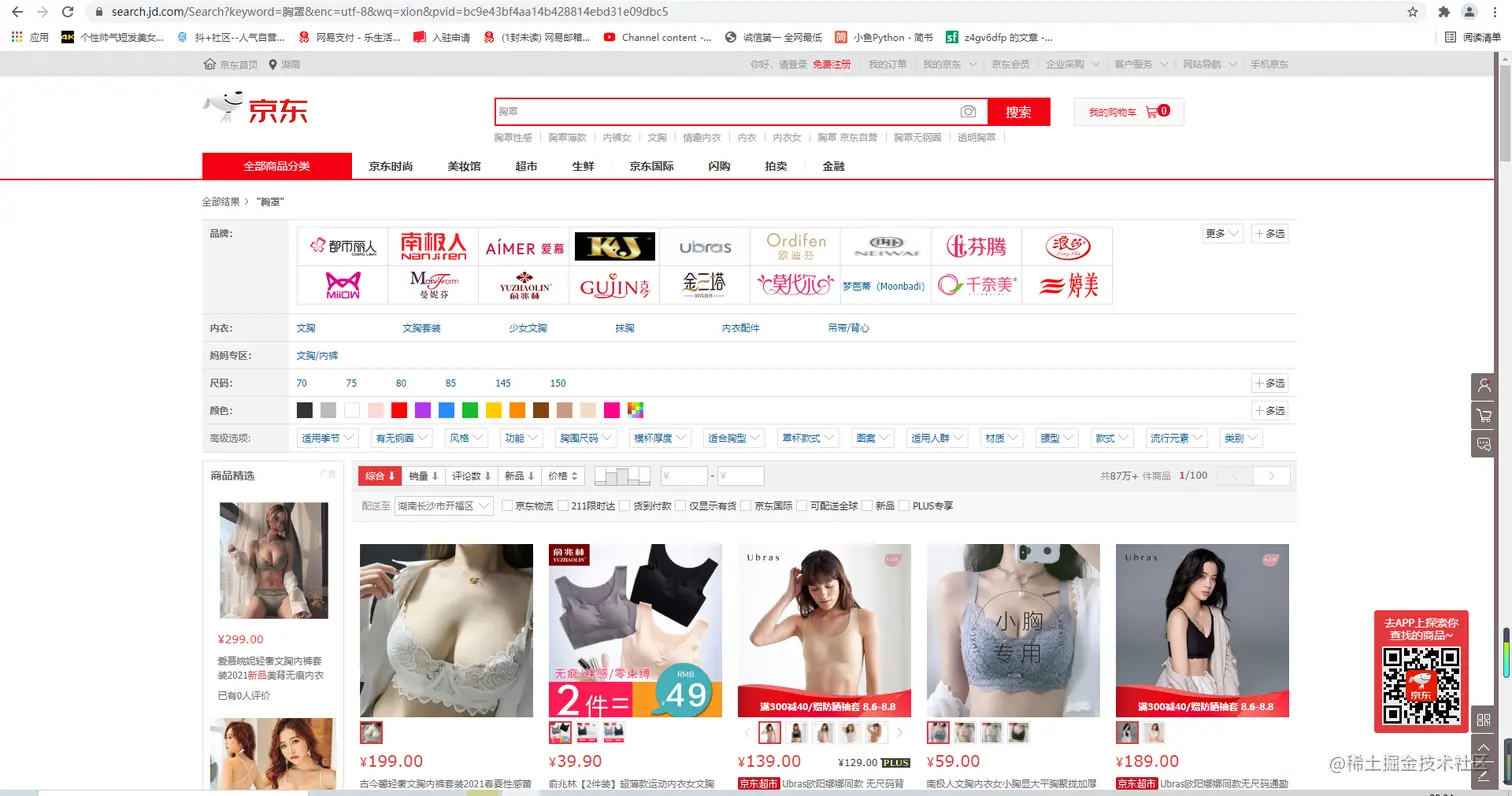Viewport: 1512px width, 796px height.
Task: Click the JD.com dog logo
Action: pyautogui.click(x=256, y=108)
